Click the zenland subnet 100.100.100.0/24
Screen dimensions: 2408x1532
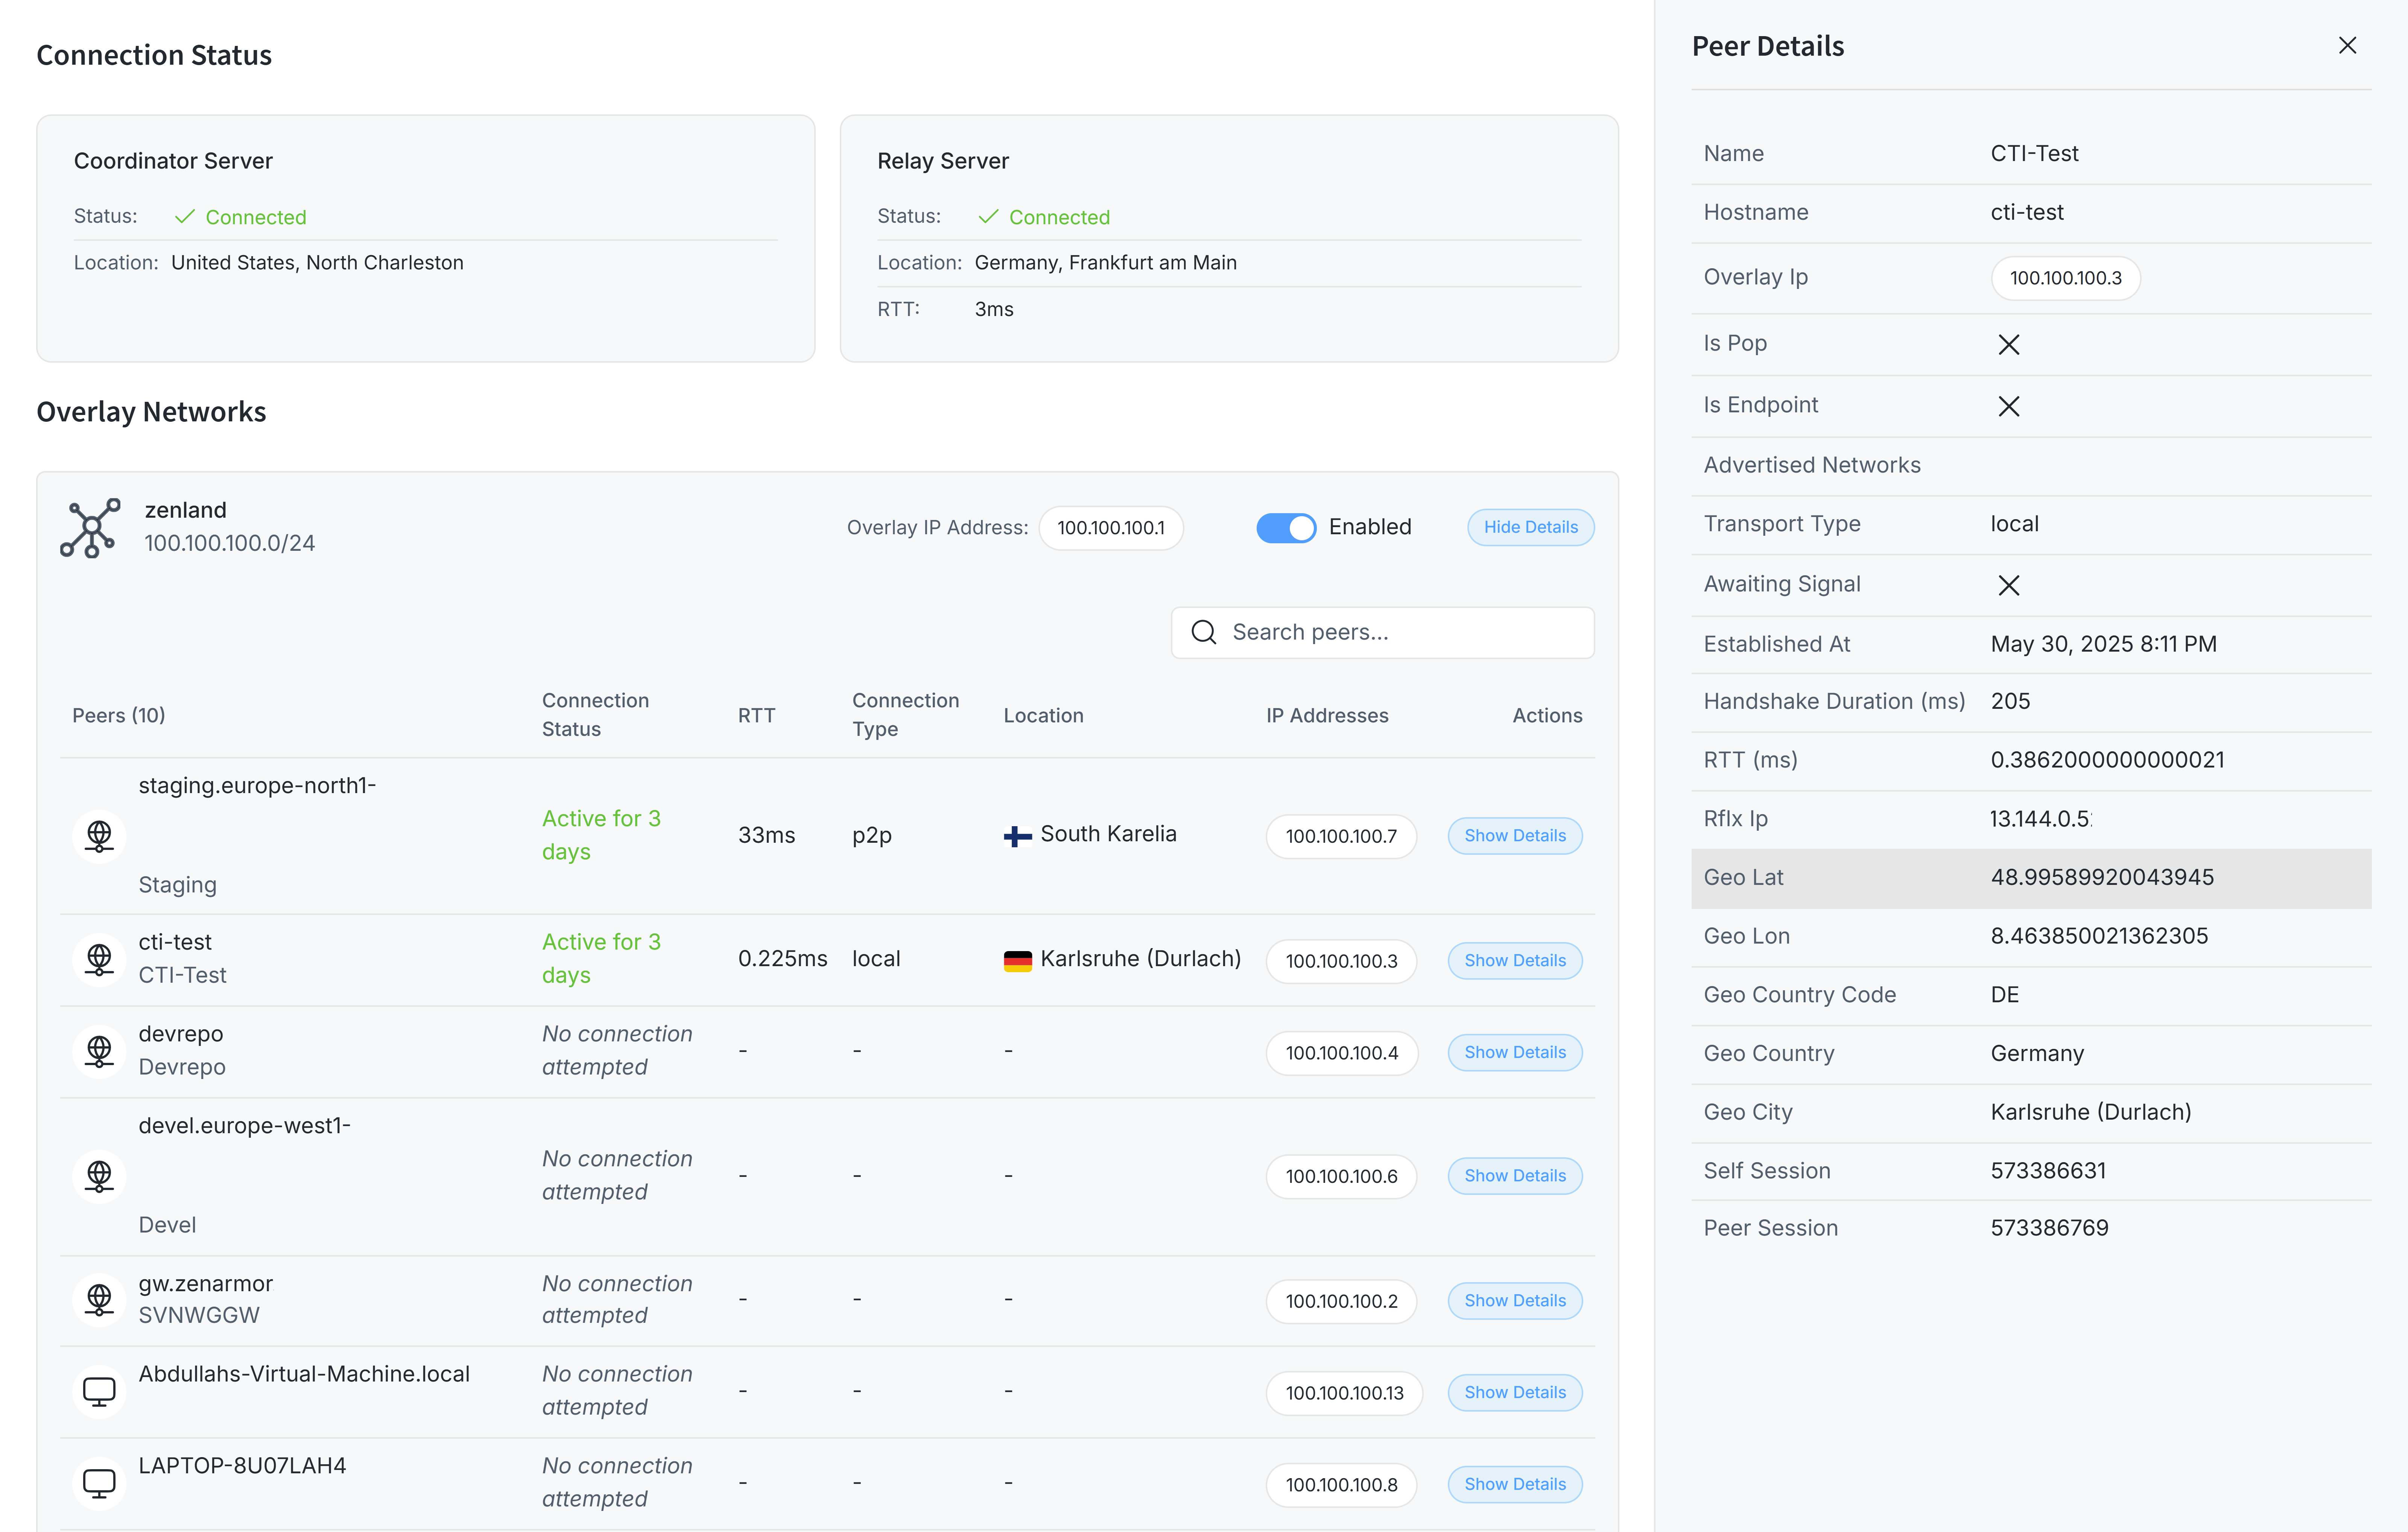(229, 543)
